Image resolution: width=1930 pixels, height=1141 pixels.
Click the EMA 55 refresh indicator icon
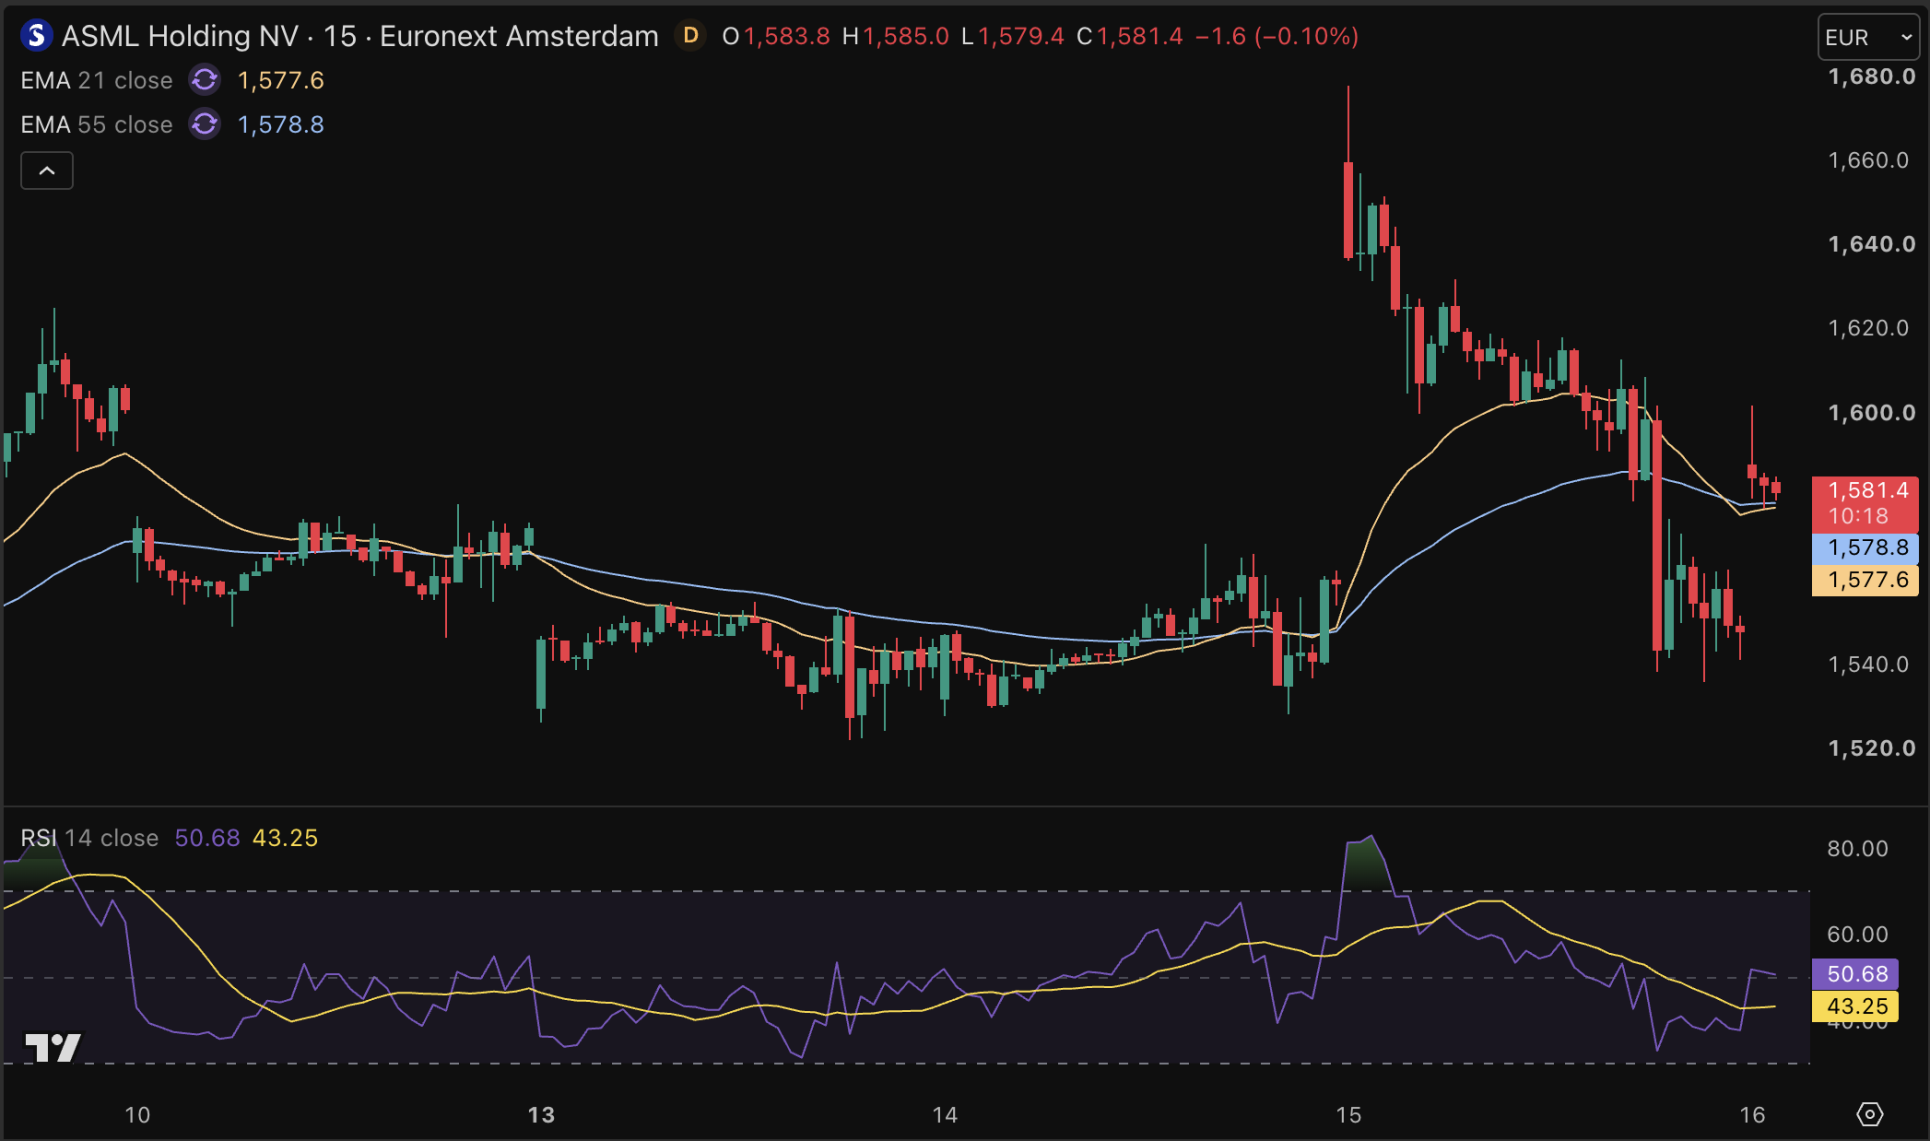tap(205, 124)
